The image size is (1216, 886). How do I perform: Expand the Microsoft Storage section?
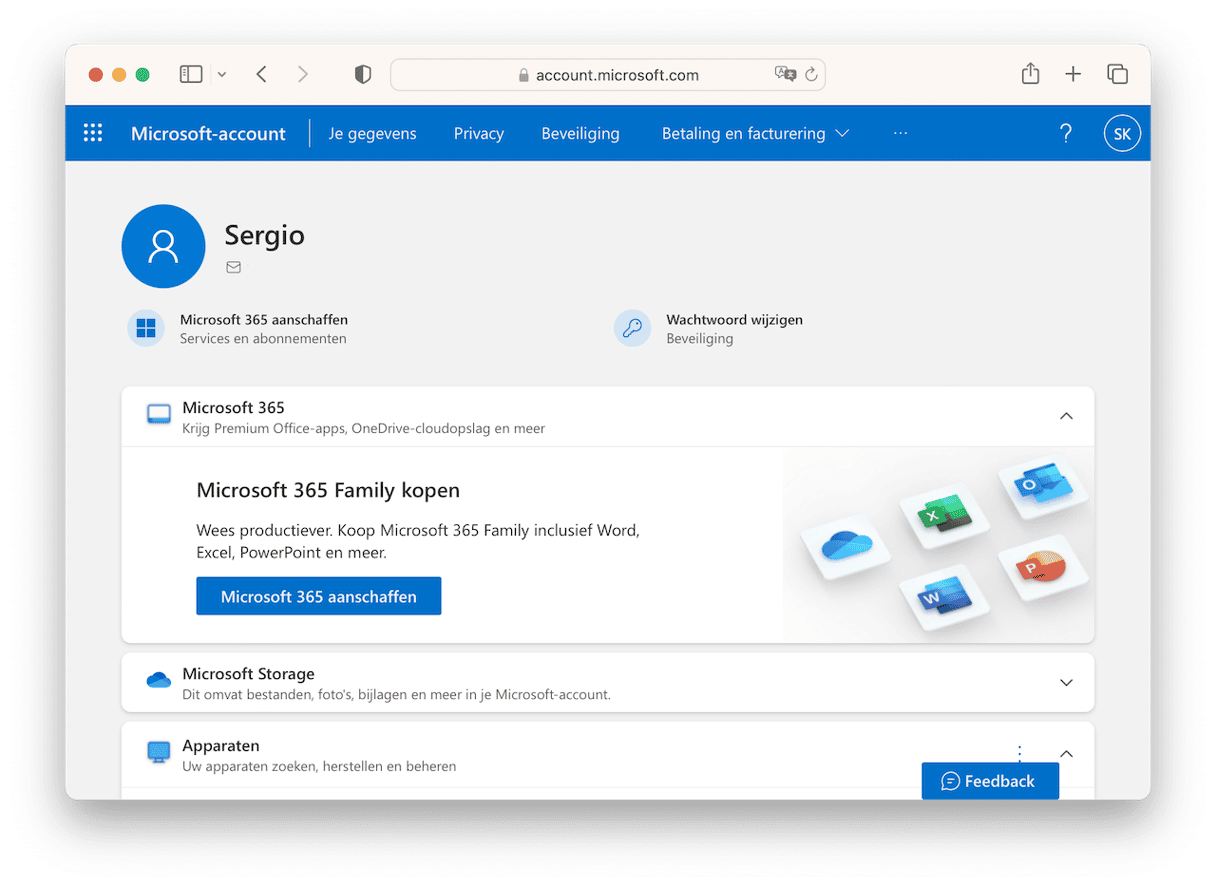[1066, 683]
